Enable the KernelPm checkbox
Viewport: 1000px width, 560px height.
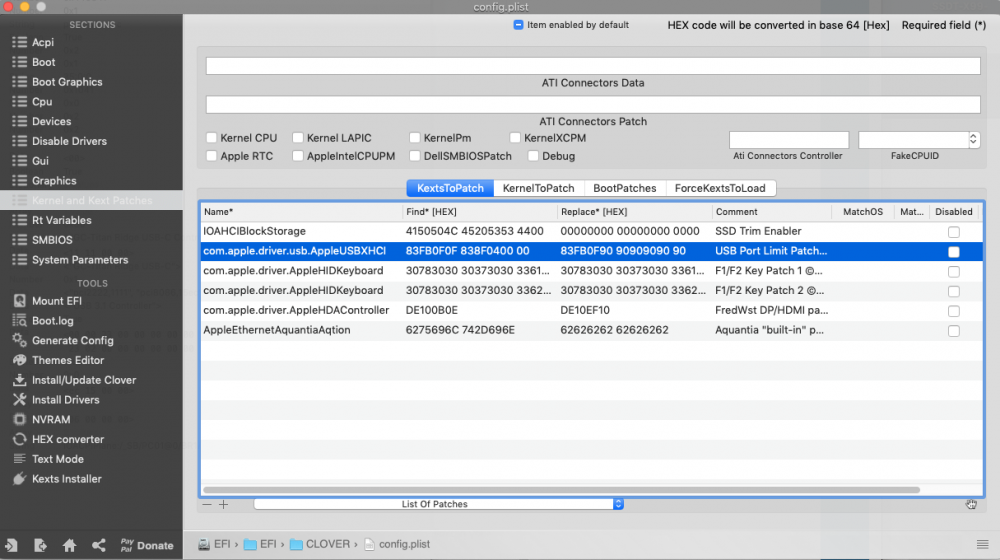[x=415, y=138]
